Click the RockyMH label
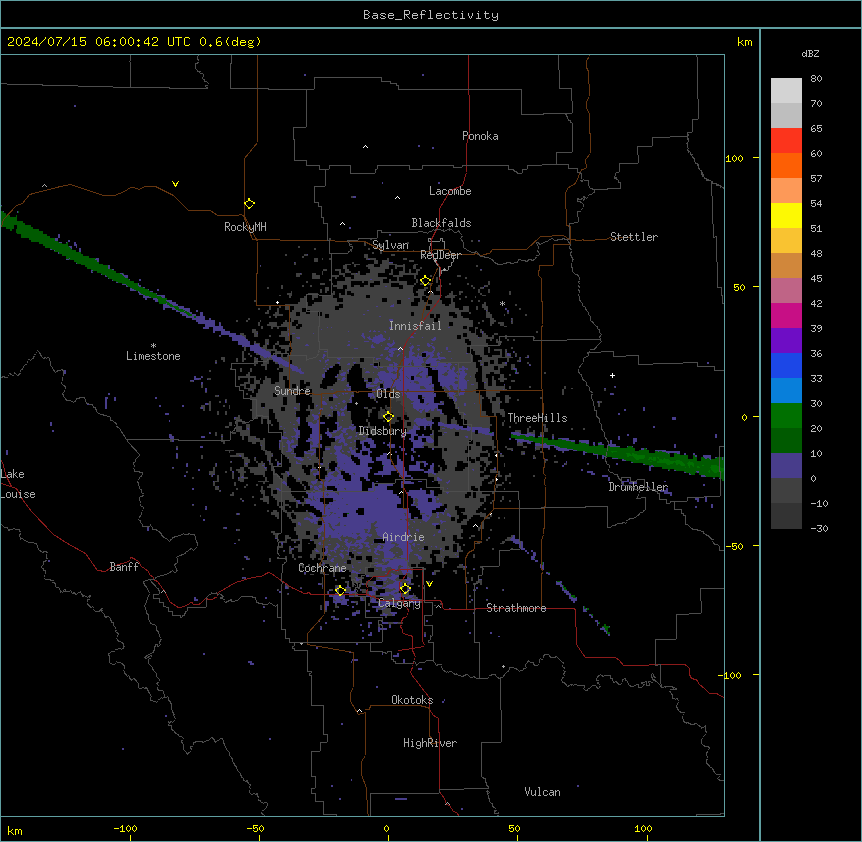The image size is (862, 842). coord(245,227)
